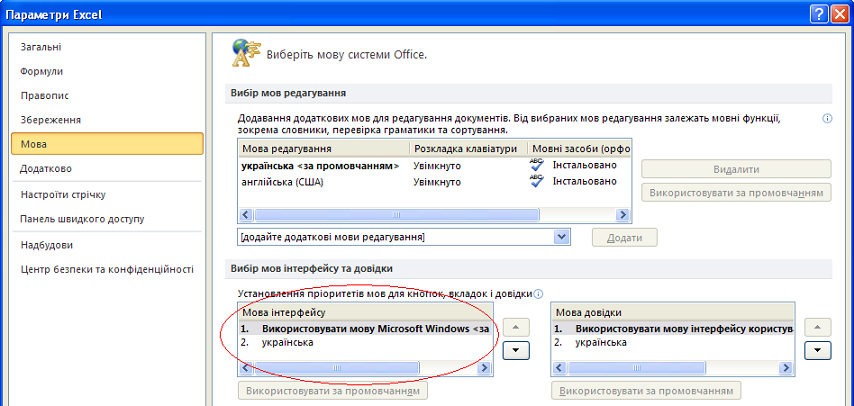Click the Розкладка клавіатури column header
This screenshot has width=854, height=406.
coord(465,148)
